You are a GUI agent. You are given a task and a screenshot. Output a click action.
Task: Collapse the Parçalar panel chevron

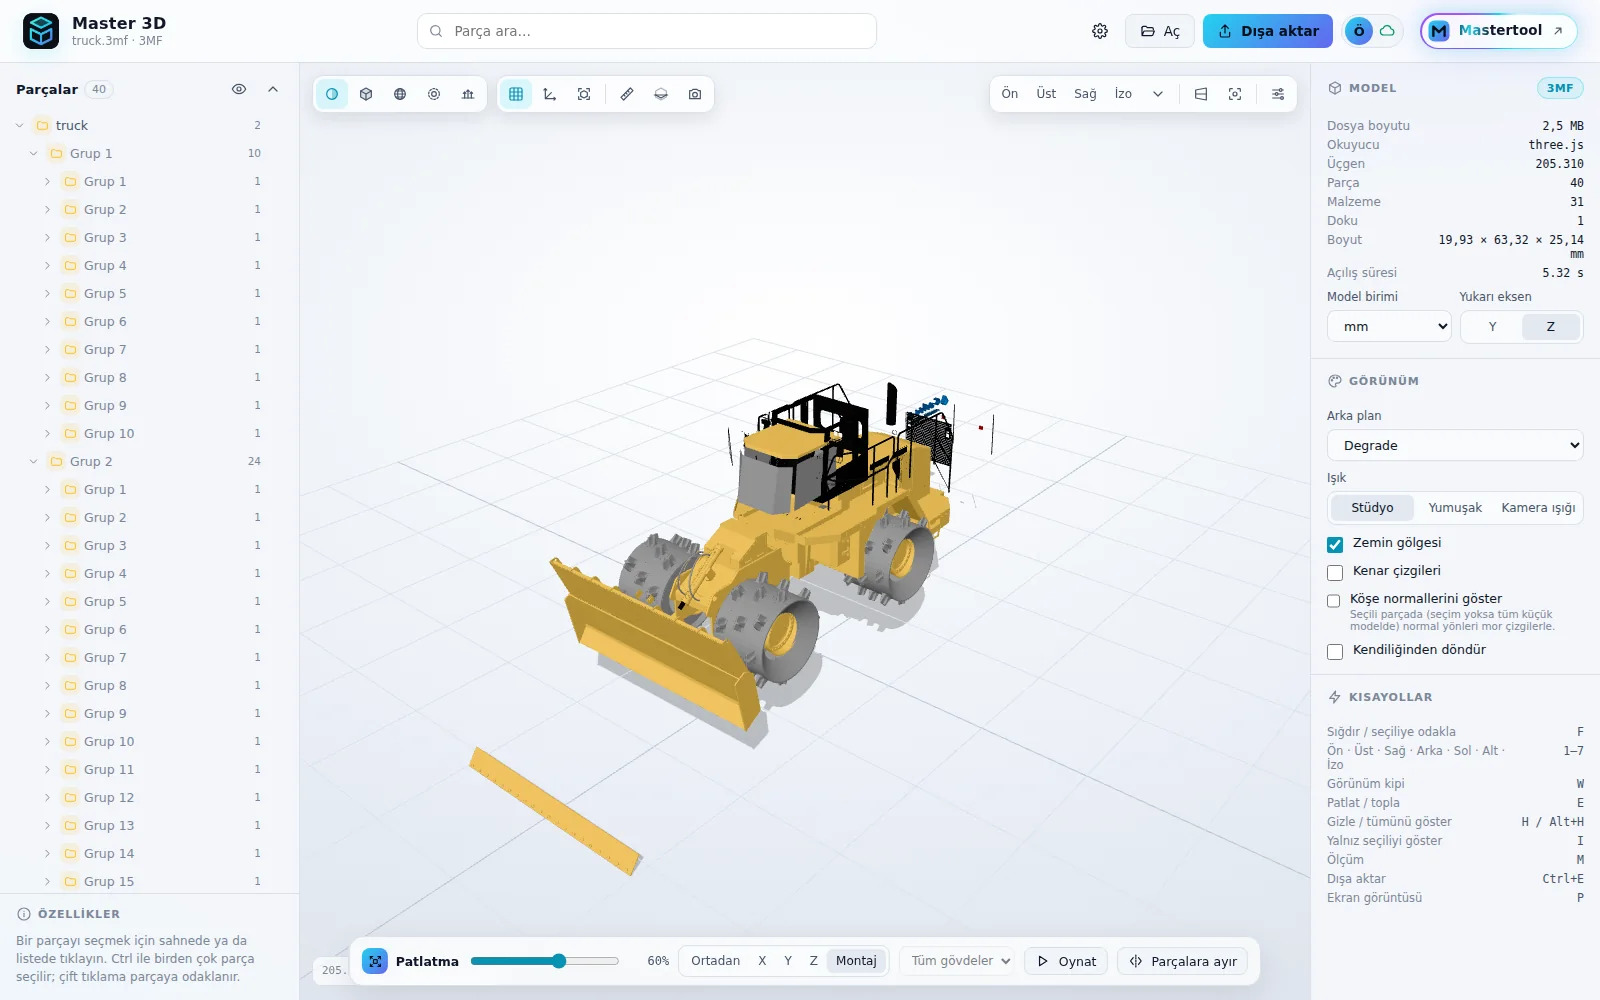tap(273, 89)
